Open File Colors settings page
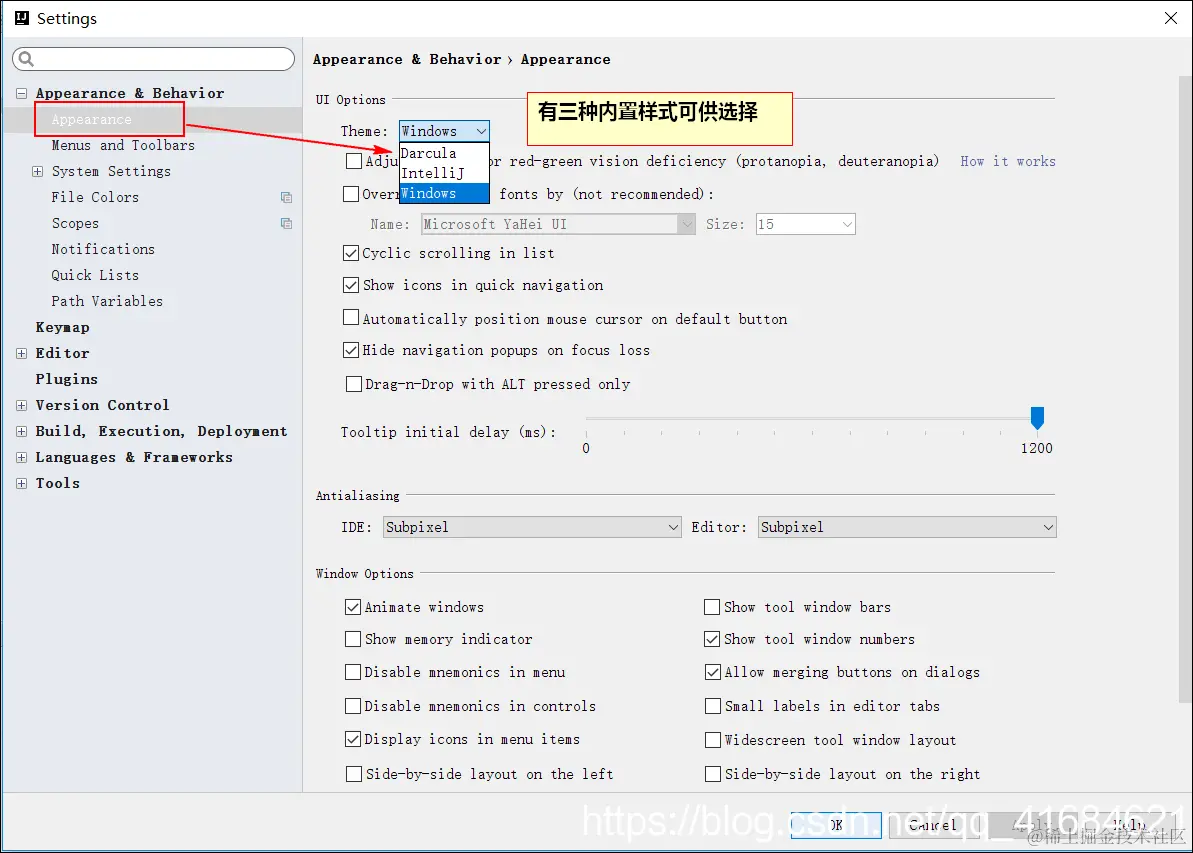The width and height of the screenshot is (1193, 853). pyautogui.click(x=95, y=197)
